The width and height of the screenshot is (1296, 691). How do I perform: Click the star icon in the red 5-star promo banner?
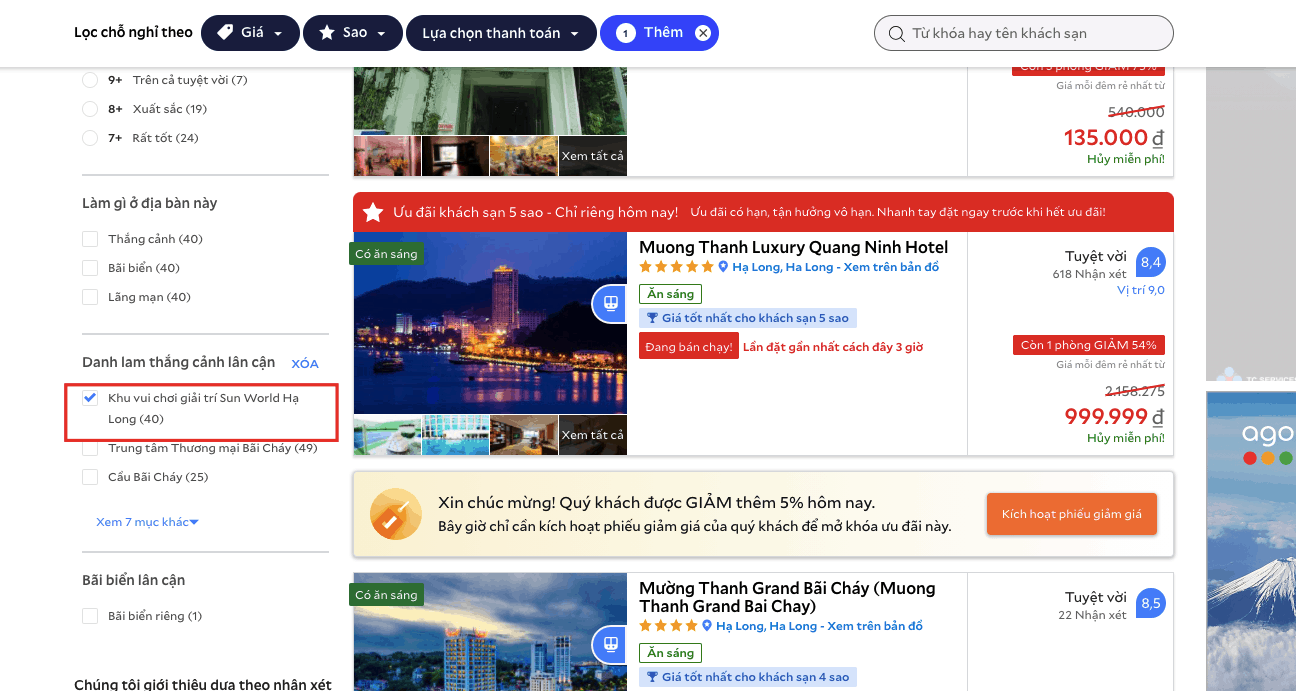click(373, 212)
